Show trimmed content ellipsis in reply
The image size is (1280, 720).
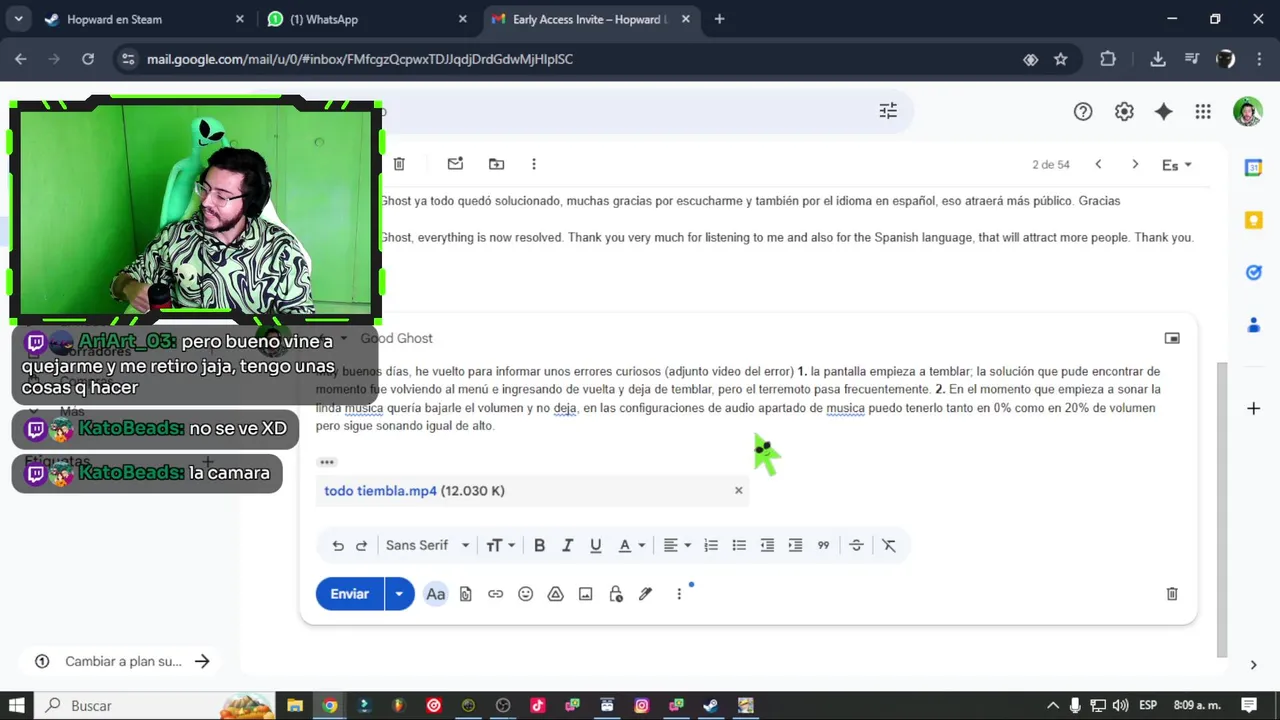pyautogui.click(x=327, y=462)
